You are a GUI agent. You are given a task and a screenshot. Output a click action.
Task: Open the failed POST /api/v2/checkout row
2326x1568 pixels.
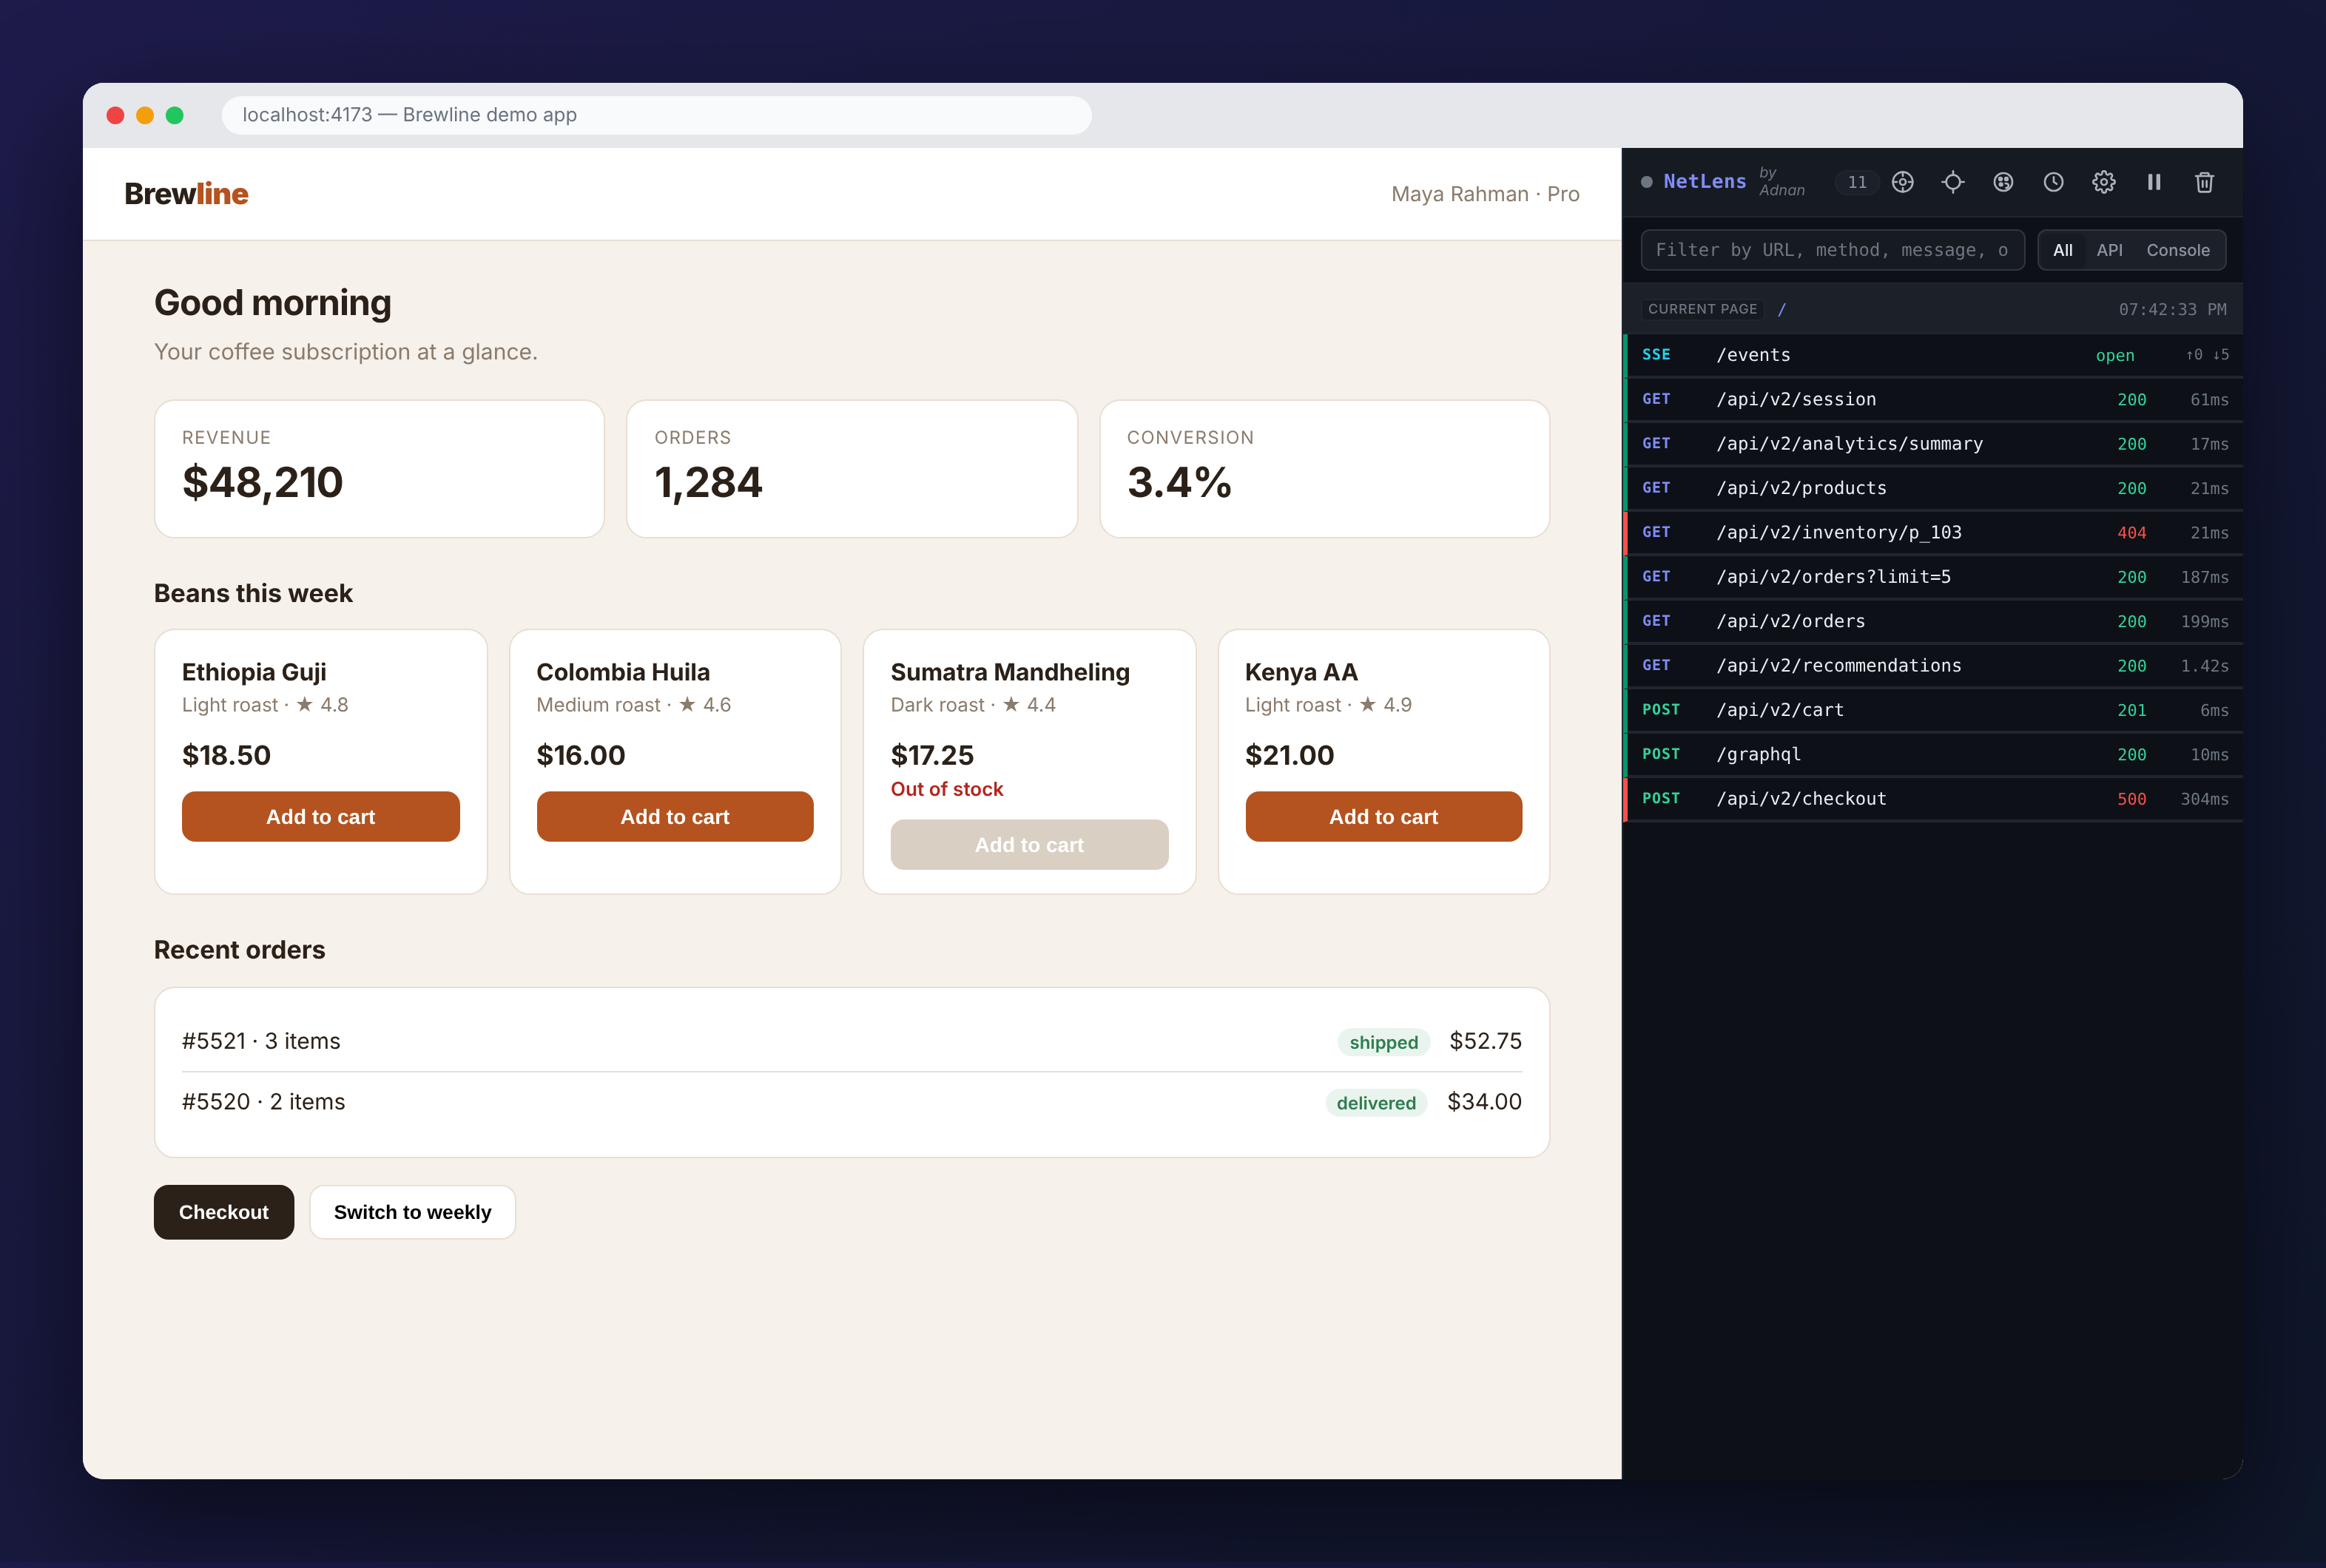click(1932, 798)
